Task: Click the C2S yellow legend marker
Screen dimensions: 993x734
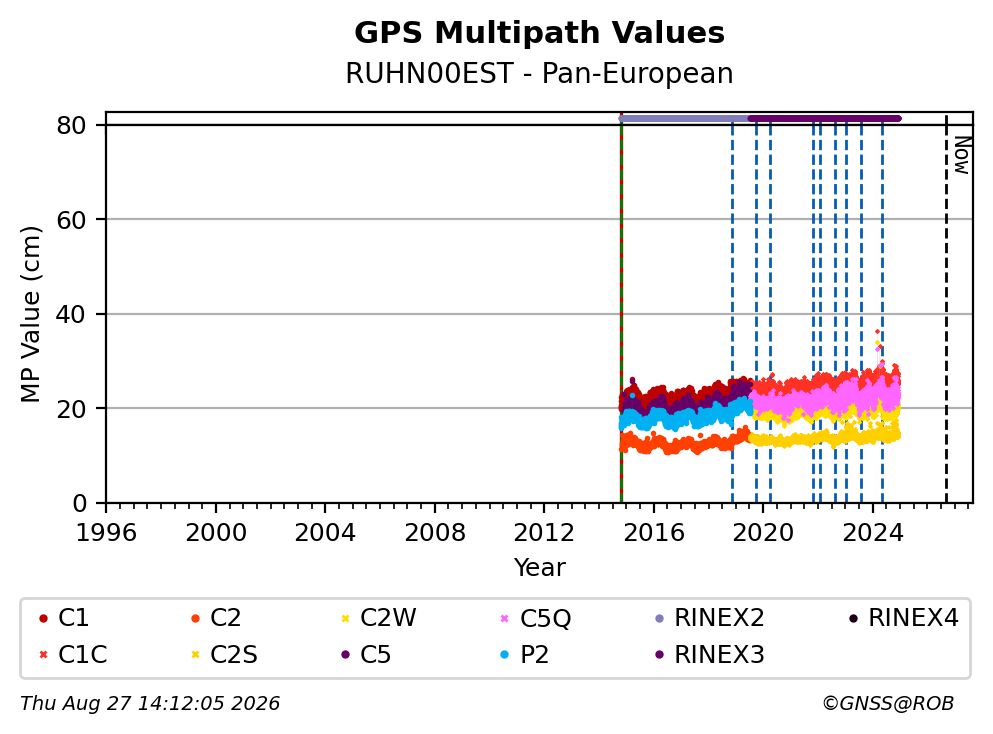Action: tap(195, 655)
